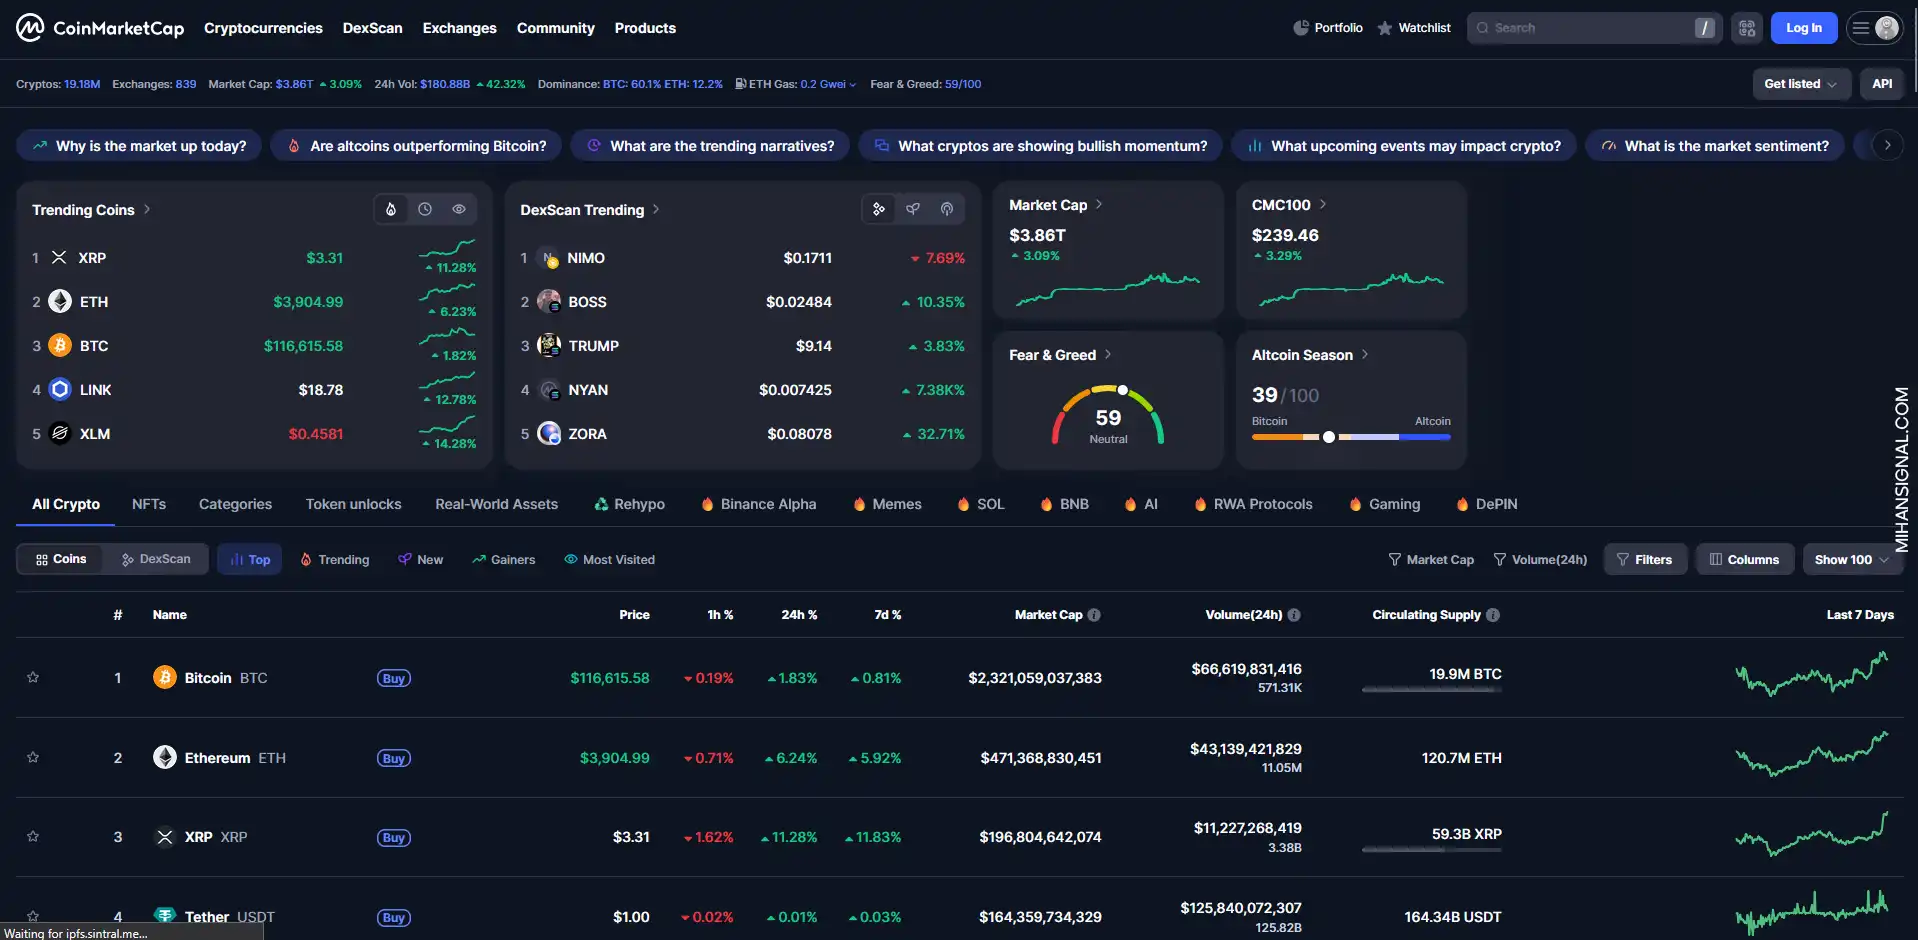
Task: Click the Portfolio pie chart icon
Action: tap(1301, 28)
